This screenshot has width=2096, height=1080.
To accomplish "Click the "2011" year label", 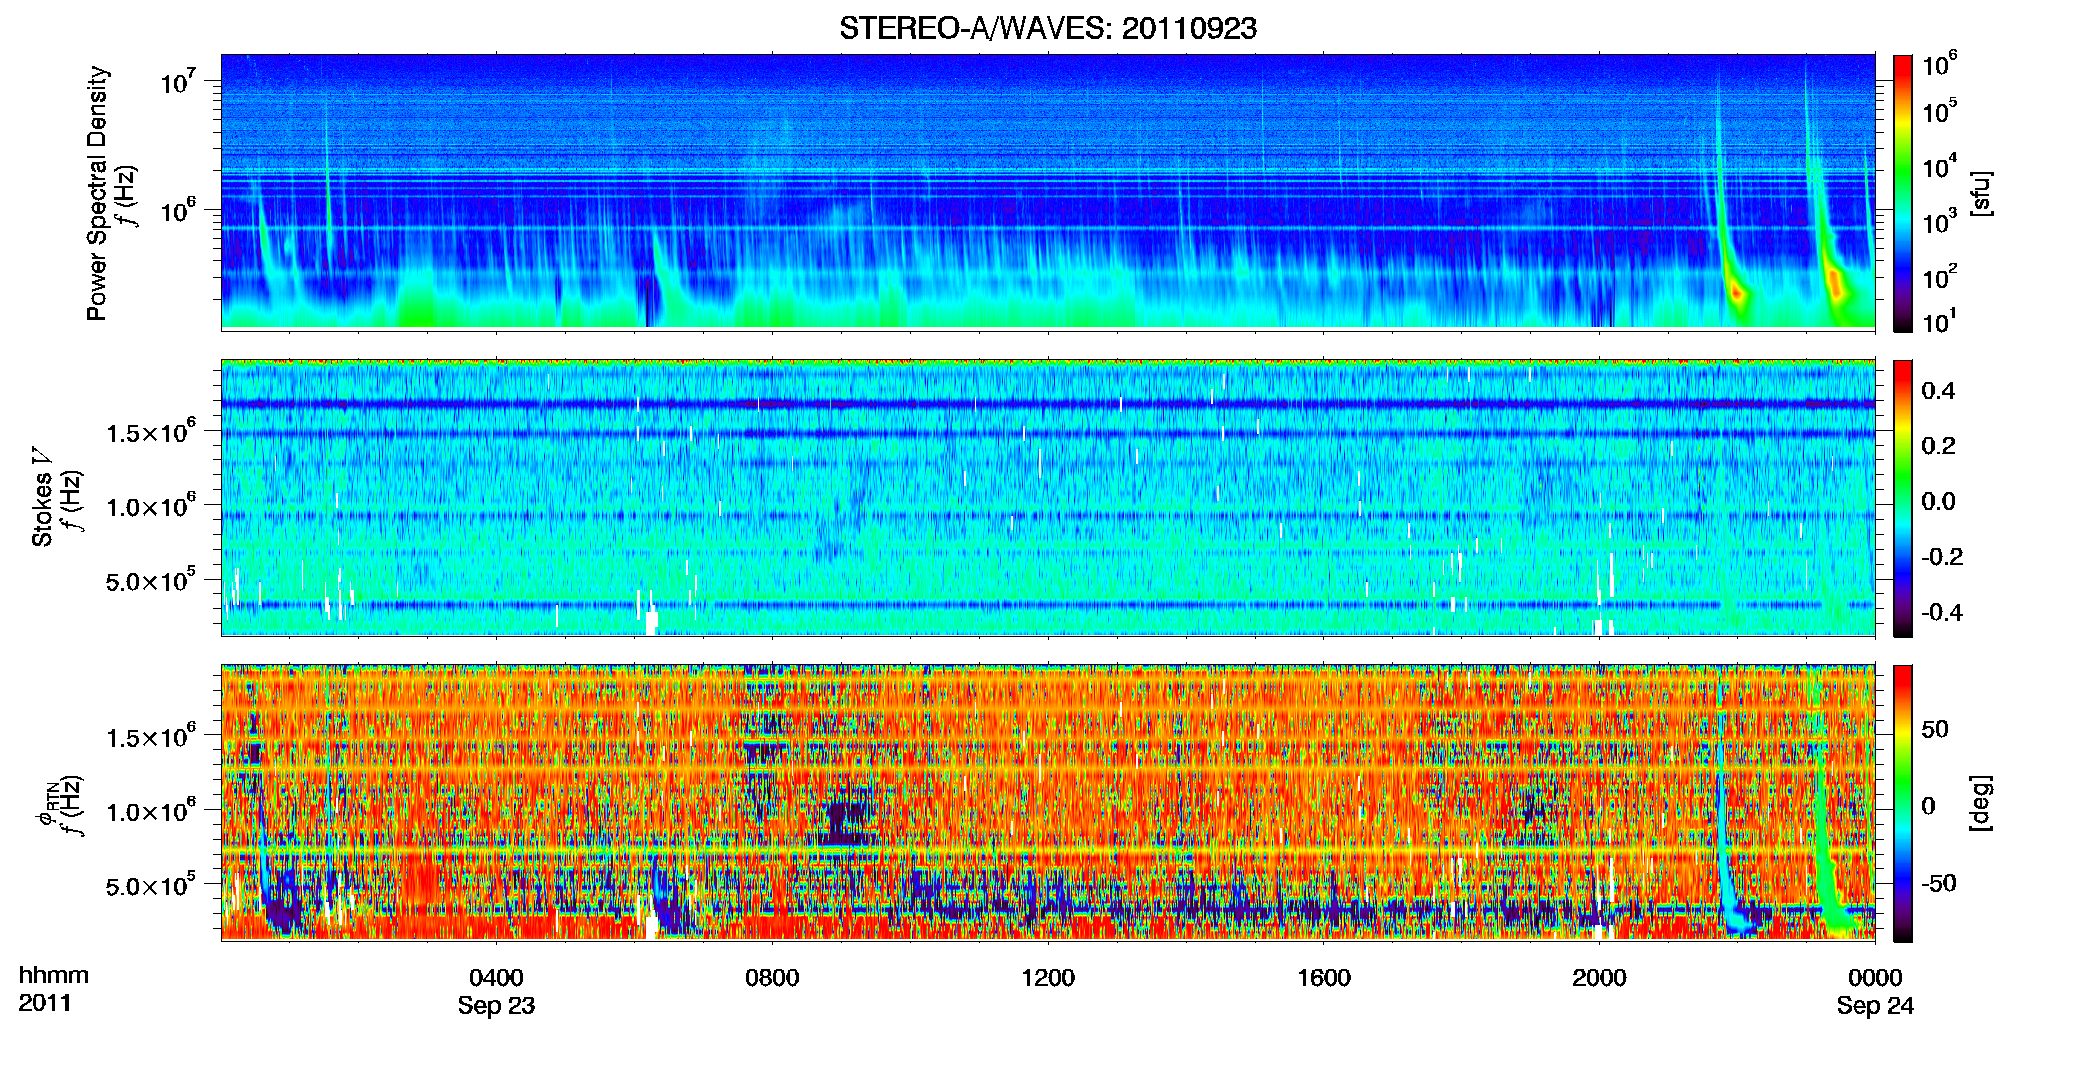I will coord(45,1003).
